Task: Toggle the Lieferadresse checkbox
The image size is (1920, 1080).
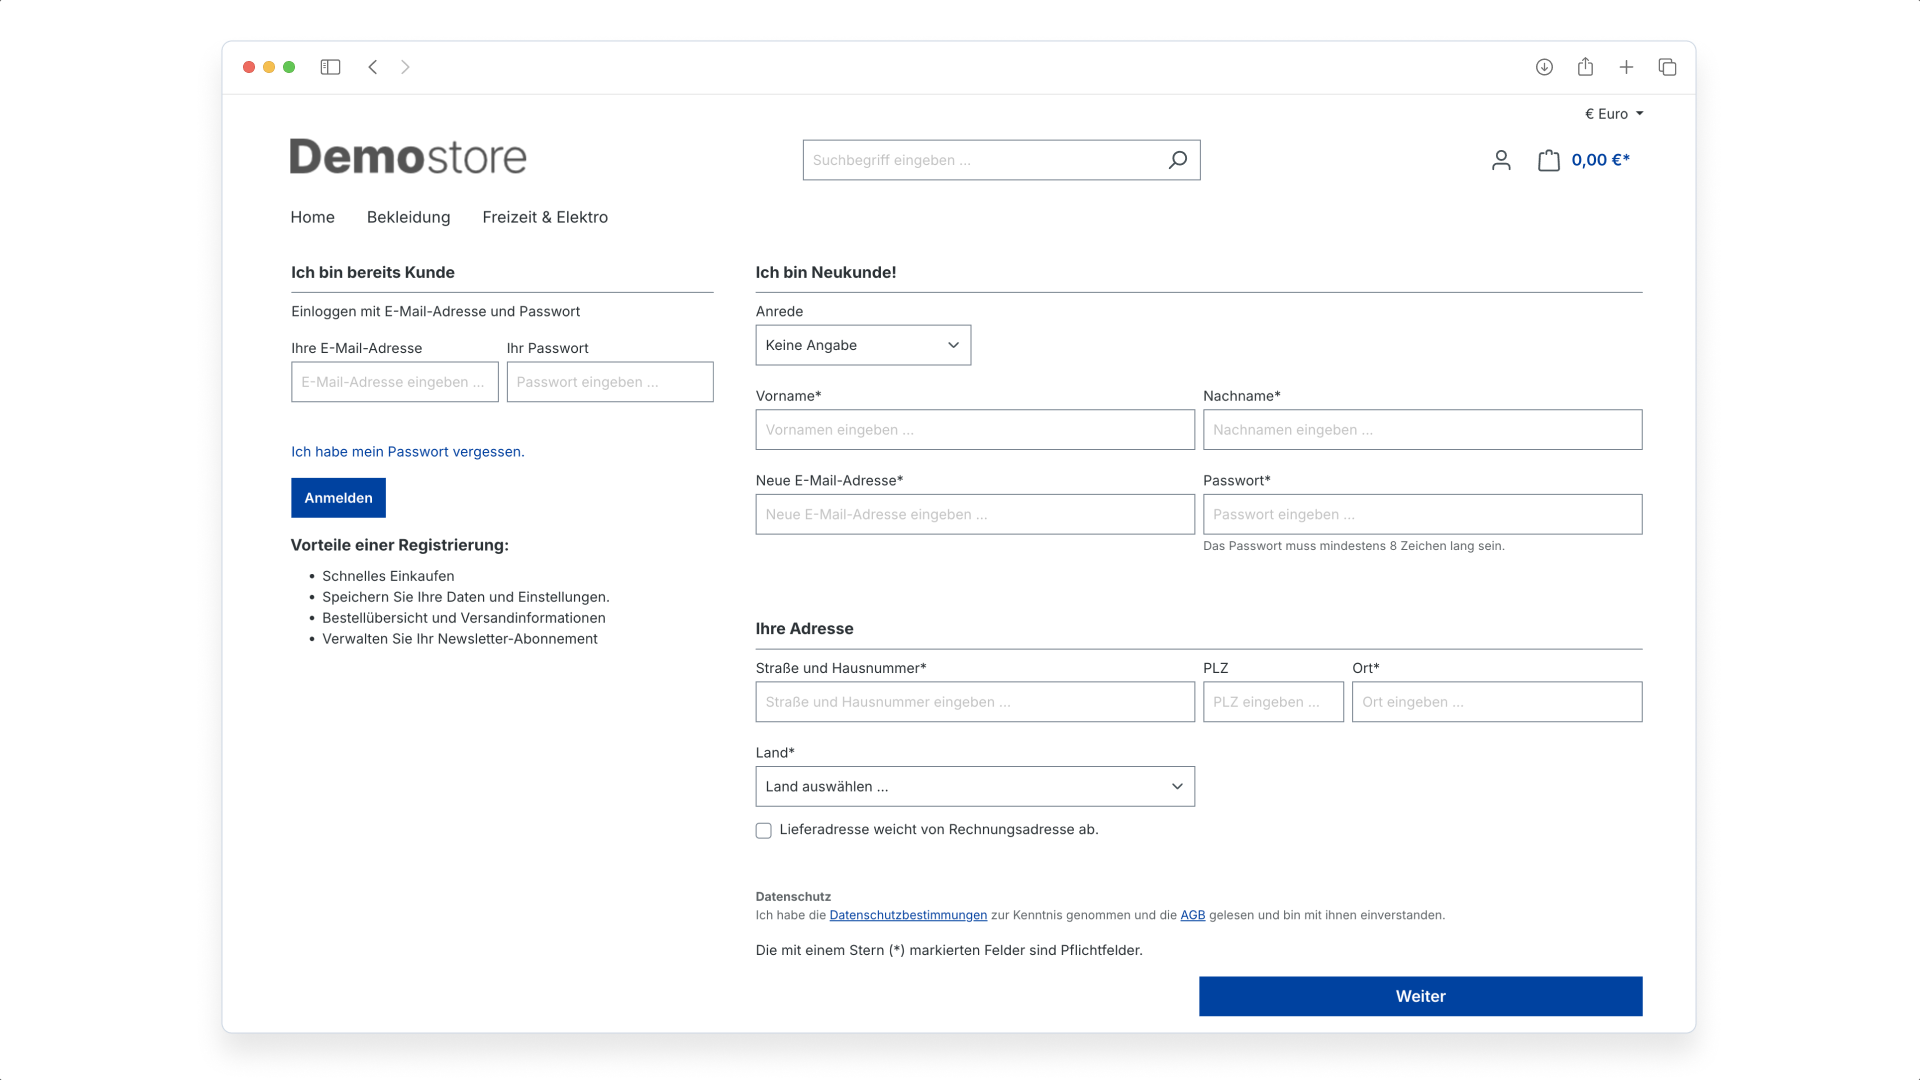Action: point(762,829)
